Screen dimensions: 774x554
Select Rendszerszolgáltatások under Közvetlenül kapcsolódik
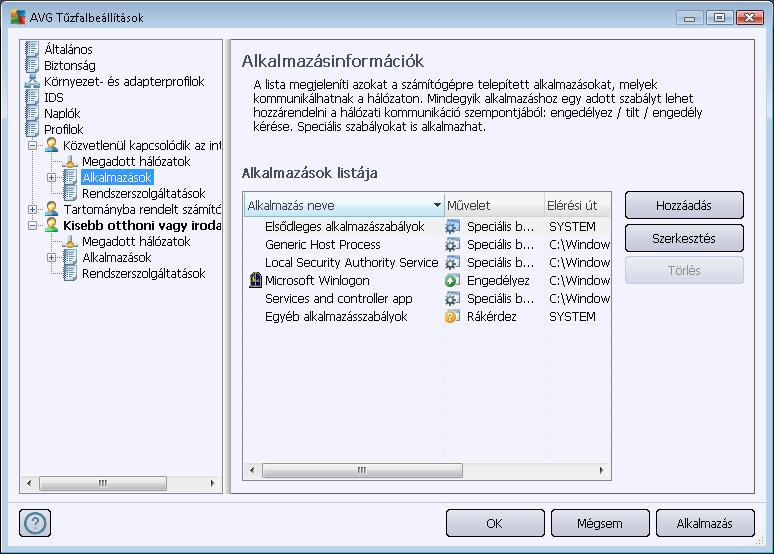(x=143, y=193)
